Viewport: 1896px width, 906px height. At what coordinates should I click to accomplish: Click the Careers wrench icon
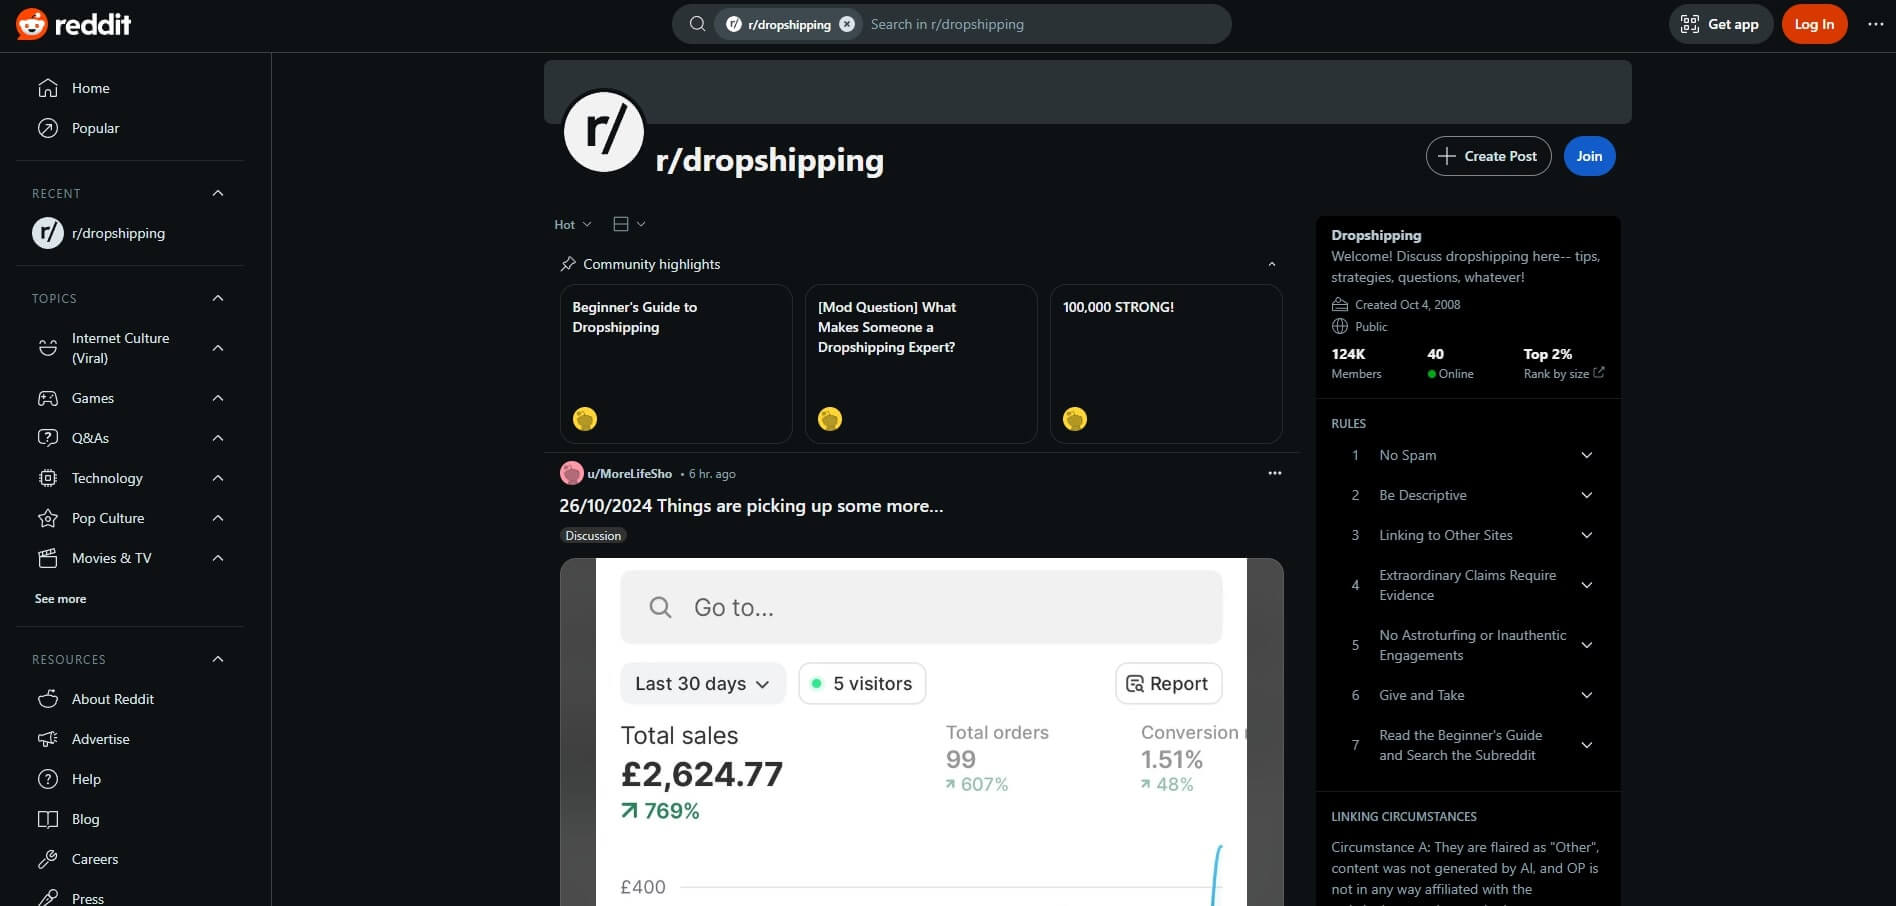[48, 859]
